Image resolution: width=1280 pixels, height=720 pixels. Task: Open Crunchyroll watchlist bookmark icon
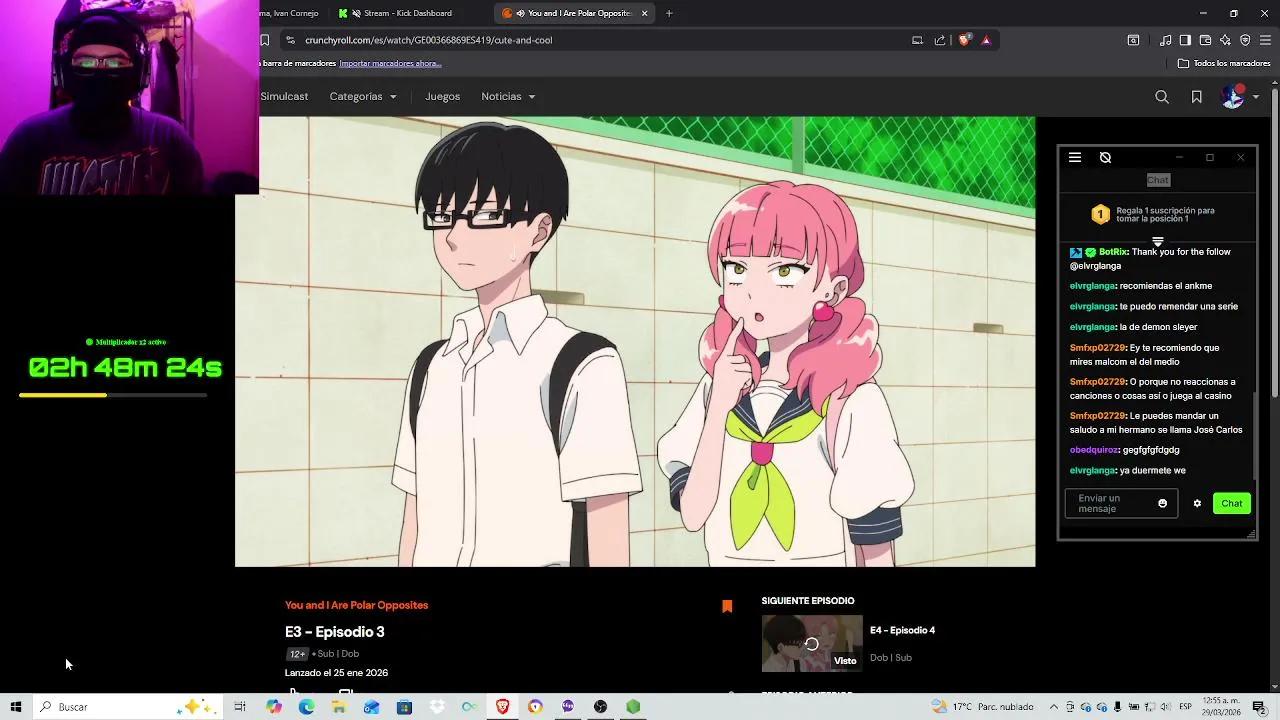pyautogui.click(x=1196, y=97)
